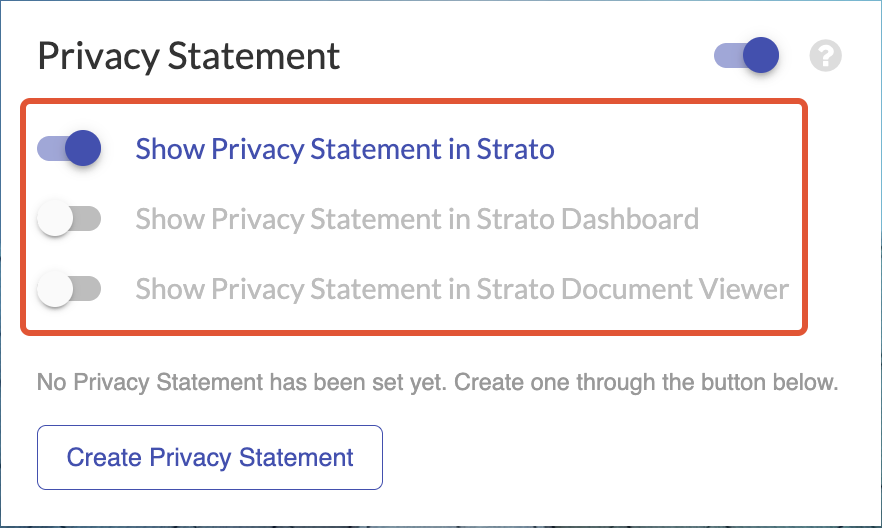
Task: Turn on the greyed-out Document Viewer switch
Action: click(x=69, y=289)
